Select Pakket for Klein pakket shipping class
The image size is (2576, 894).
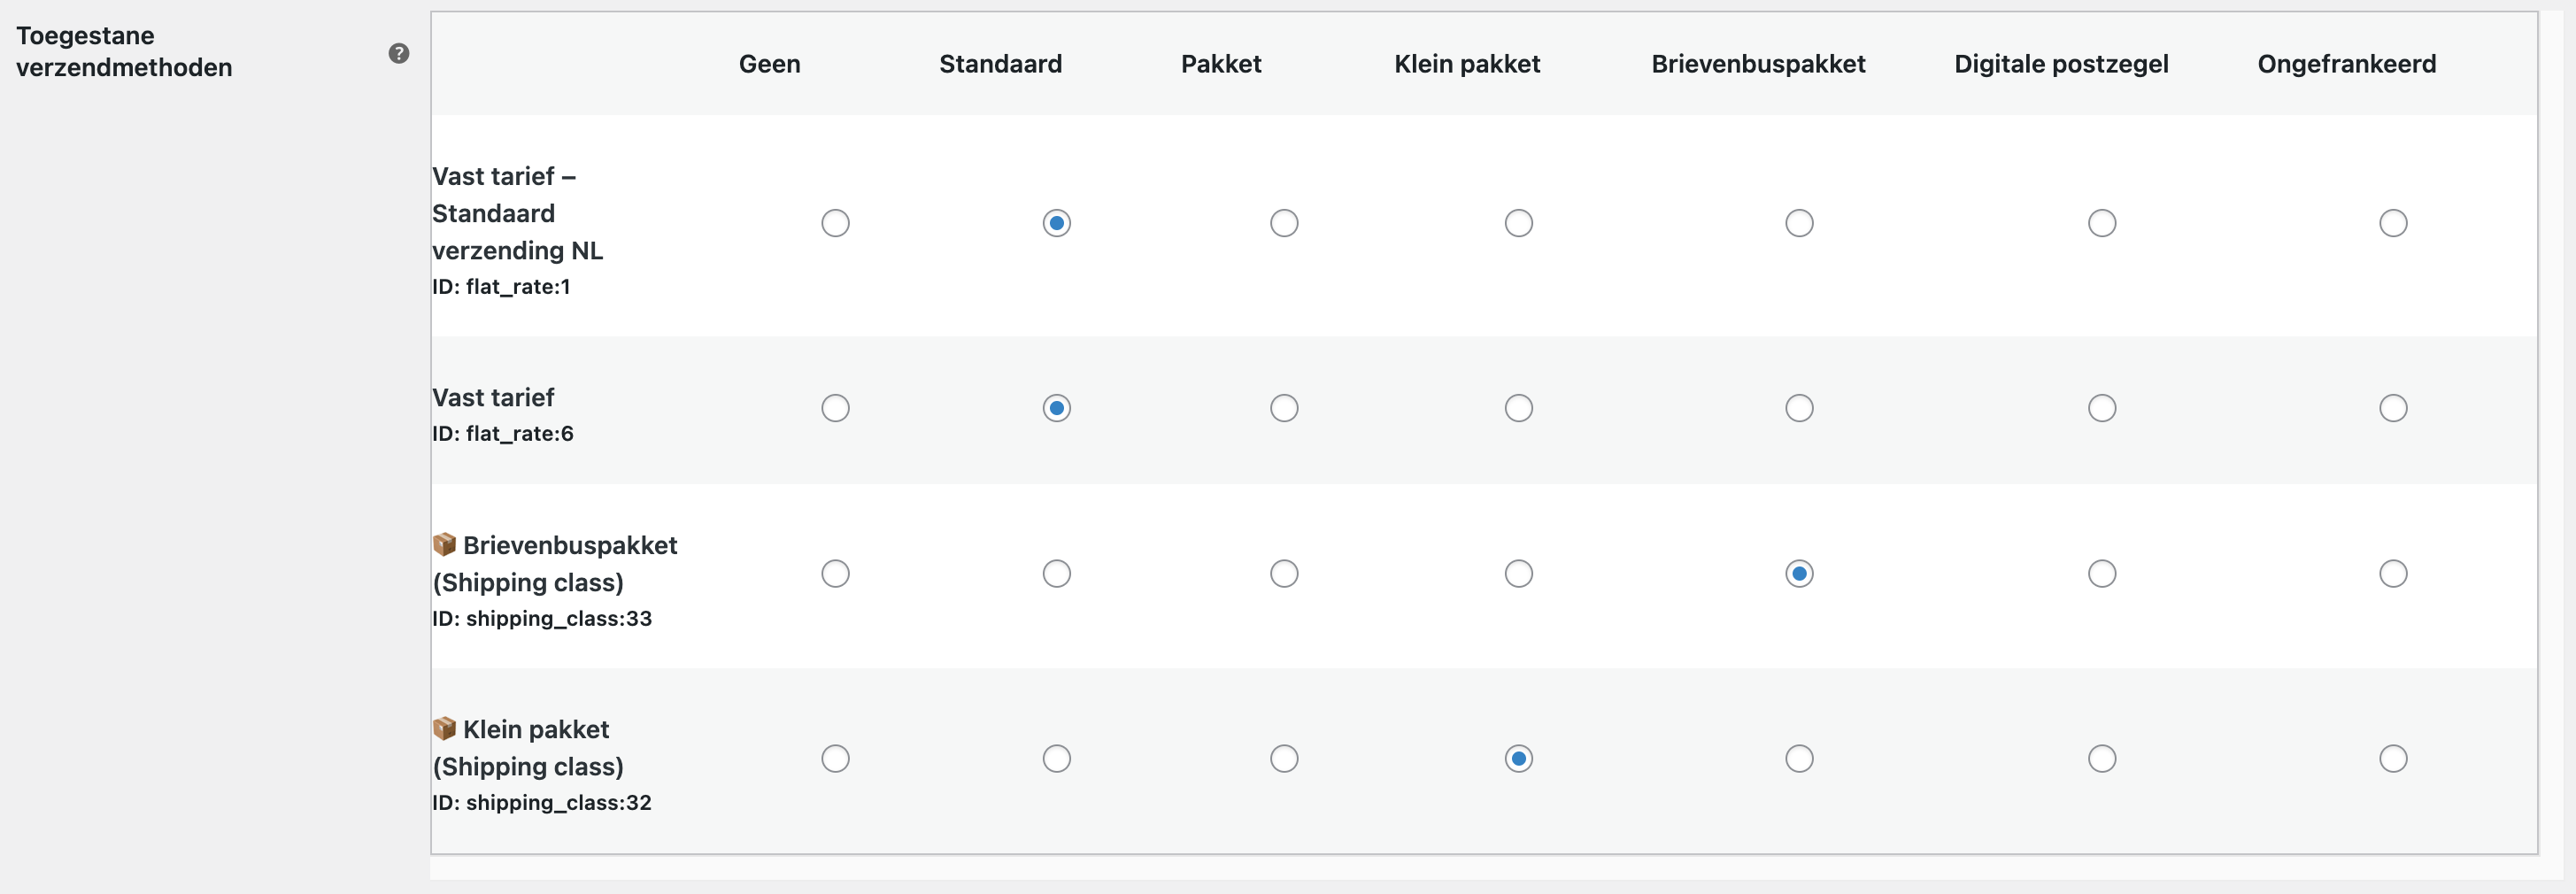[x=1284, y=759]
